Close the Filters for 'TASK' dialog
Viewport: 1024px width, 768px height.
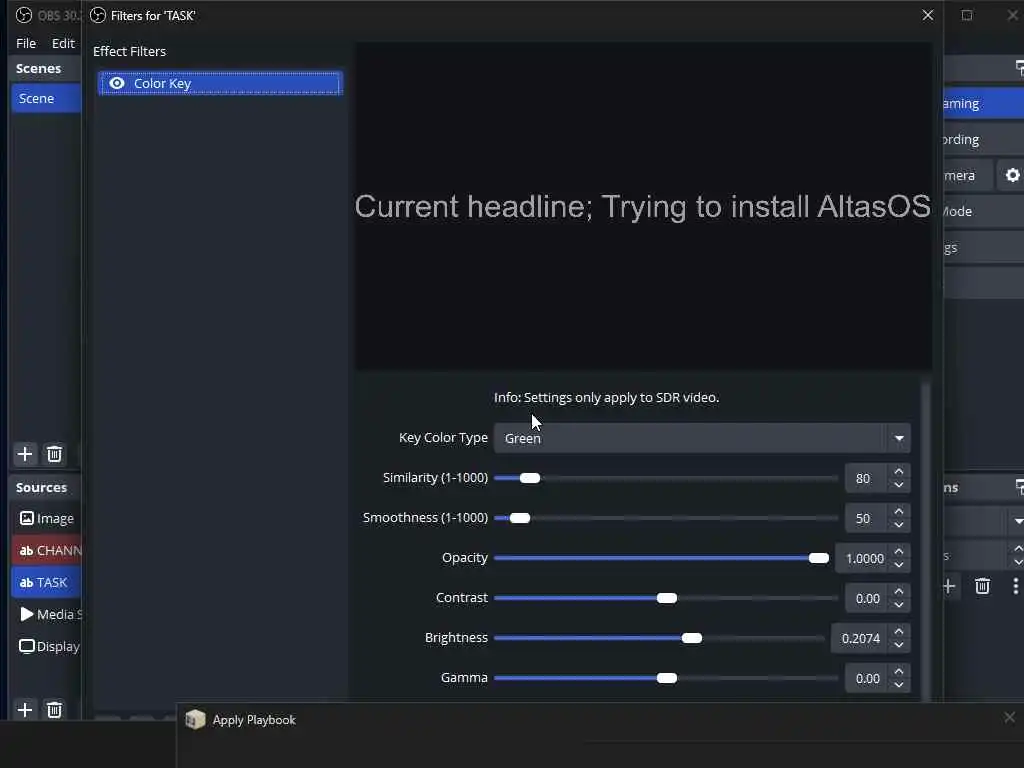point(928,15)
